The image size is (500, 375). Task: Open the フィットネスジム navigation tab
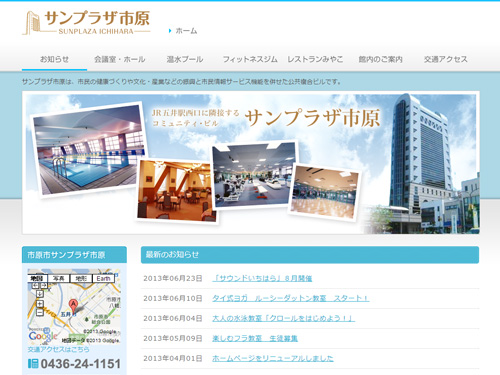pos(250,59)
